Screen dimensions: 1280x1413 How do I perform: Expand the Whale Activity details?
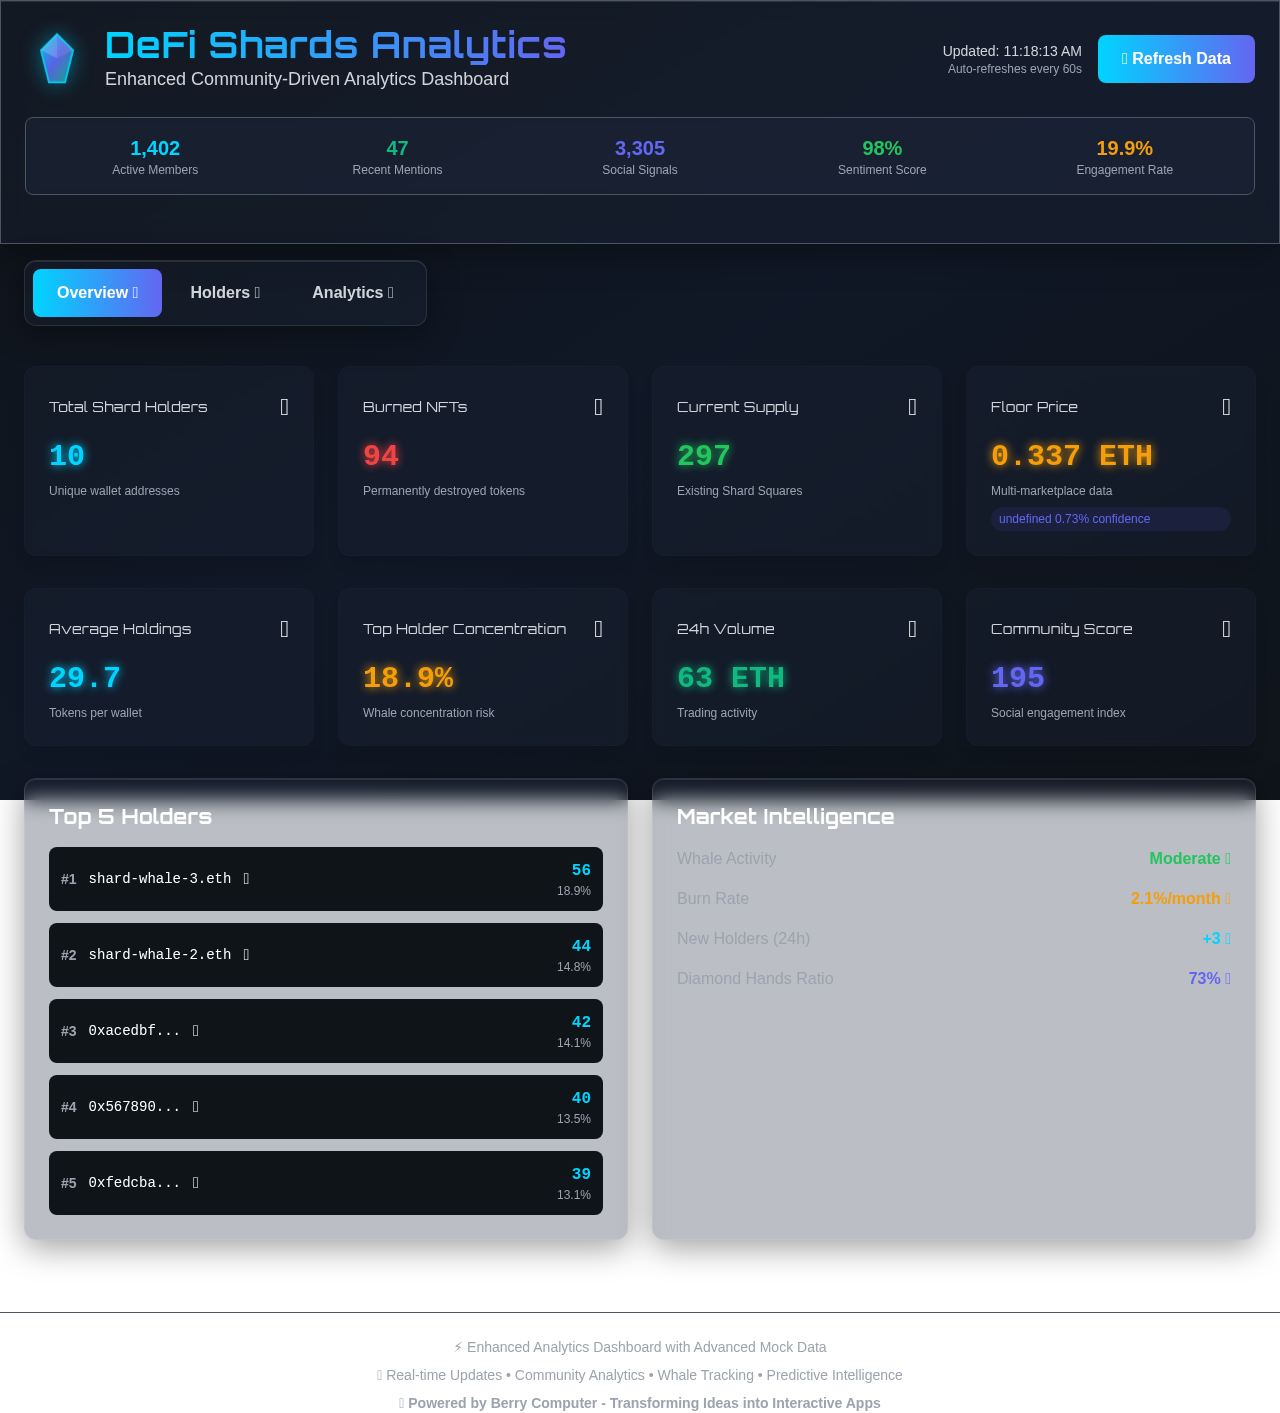pyautogui.click(x=1227, y=858)
